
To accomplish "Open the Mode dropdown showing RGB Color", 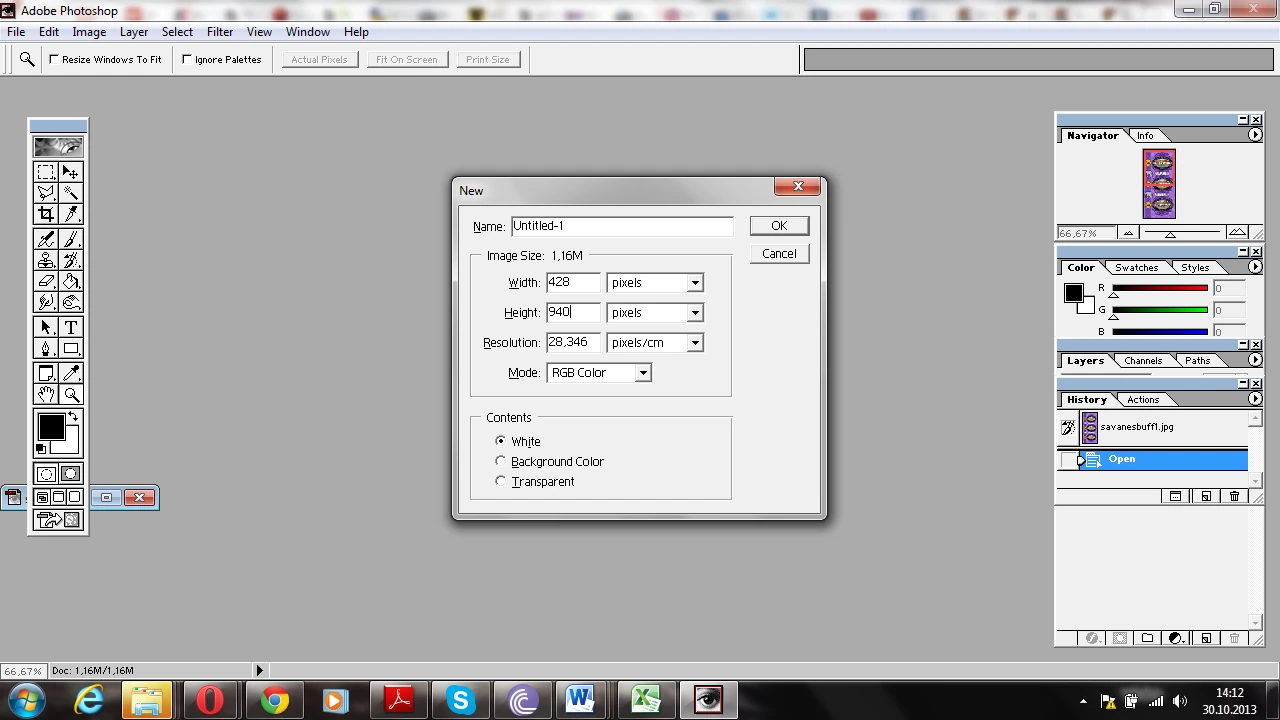I will tap(643, 373).
